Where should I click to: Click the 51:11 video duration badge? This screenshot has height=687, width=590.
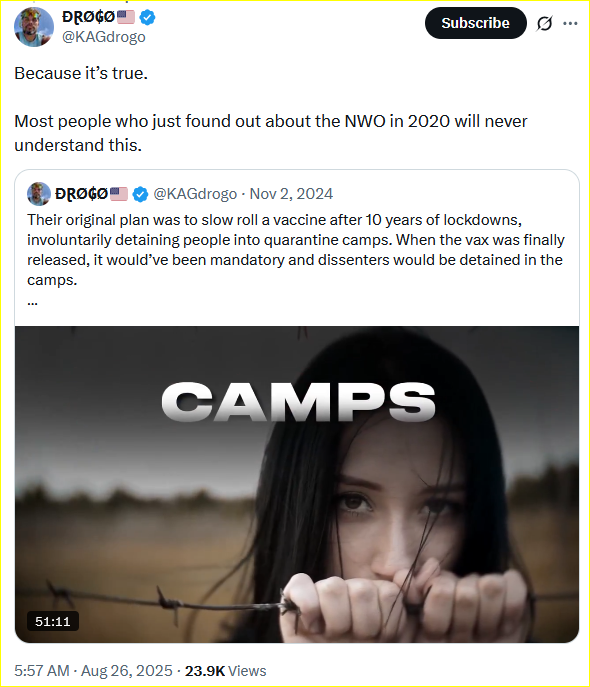(53, 621)
